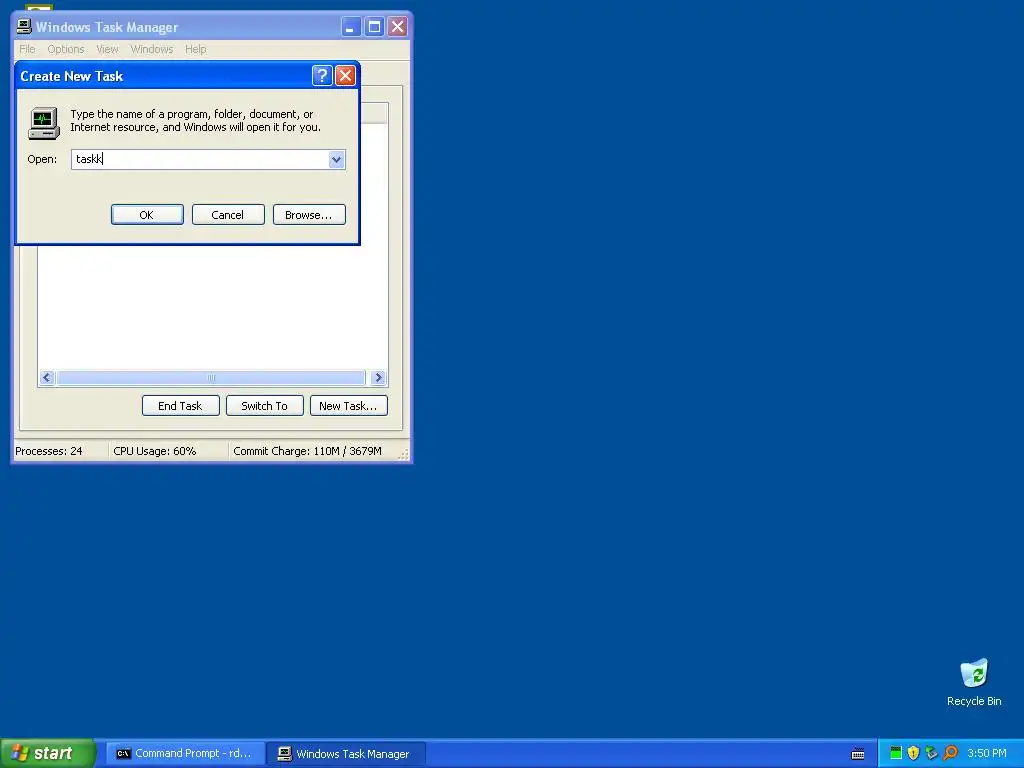Expand the Open field dropdown arrow
Viewport: 1024px width, 768px height.
click(x=336, y=159)
